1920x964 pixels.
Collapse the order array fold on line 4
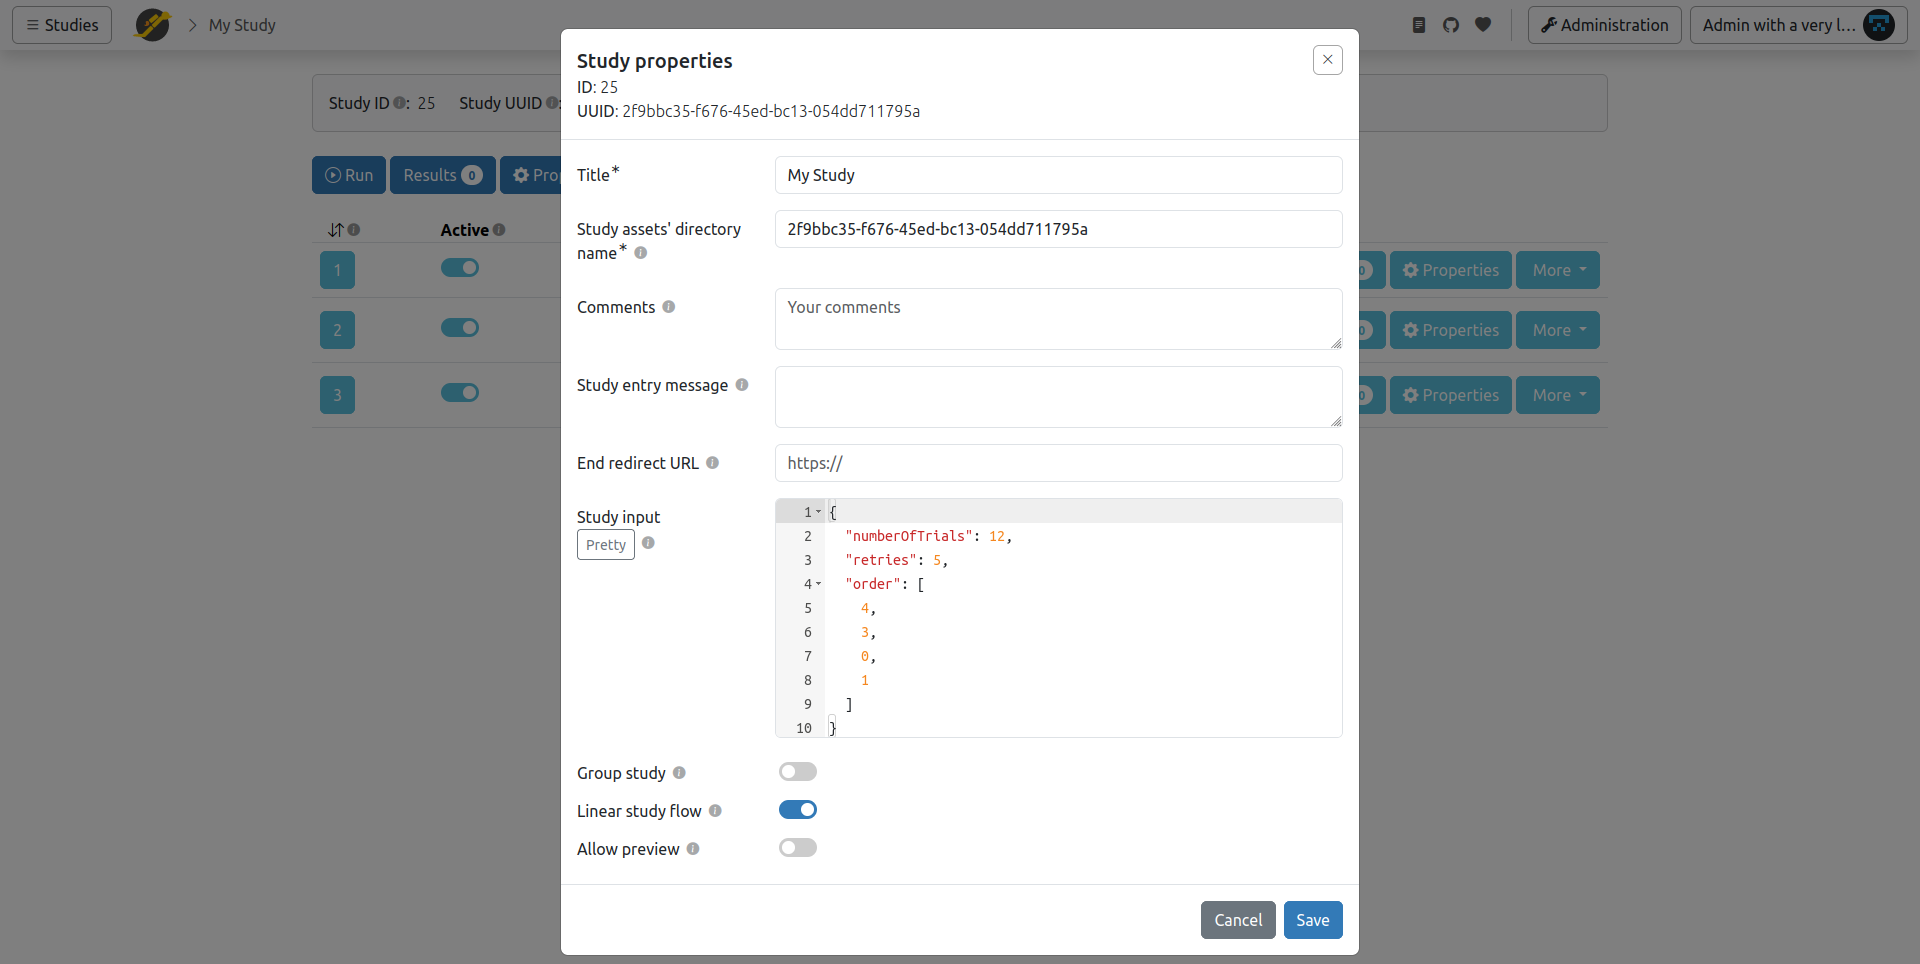point(818,584)
